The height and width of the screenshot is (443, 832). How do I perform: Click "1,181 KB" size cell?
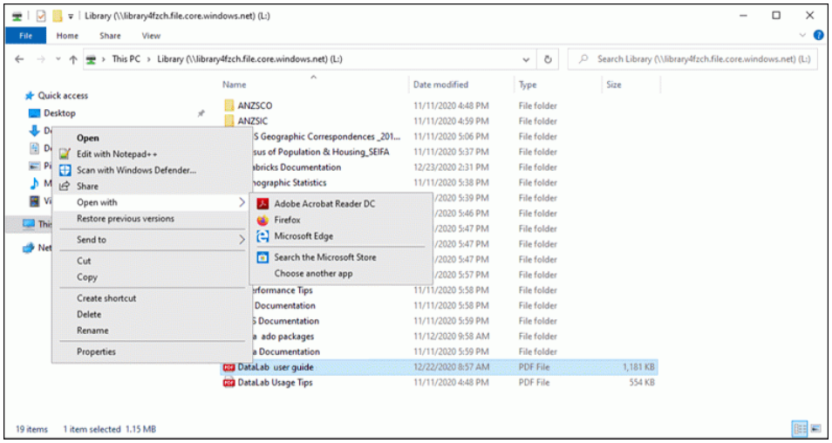click(x=636, y=367)
